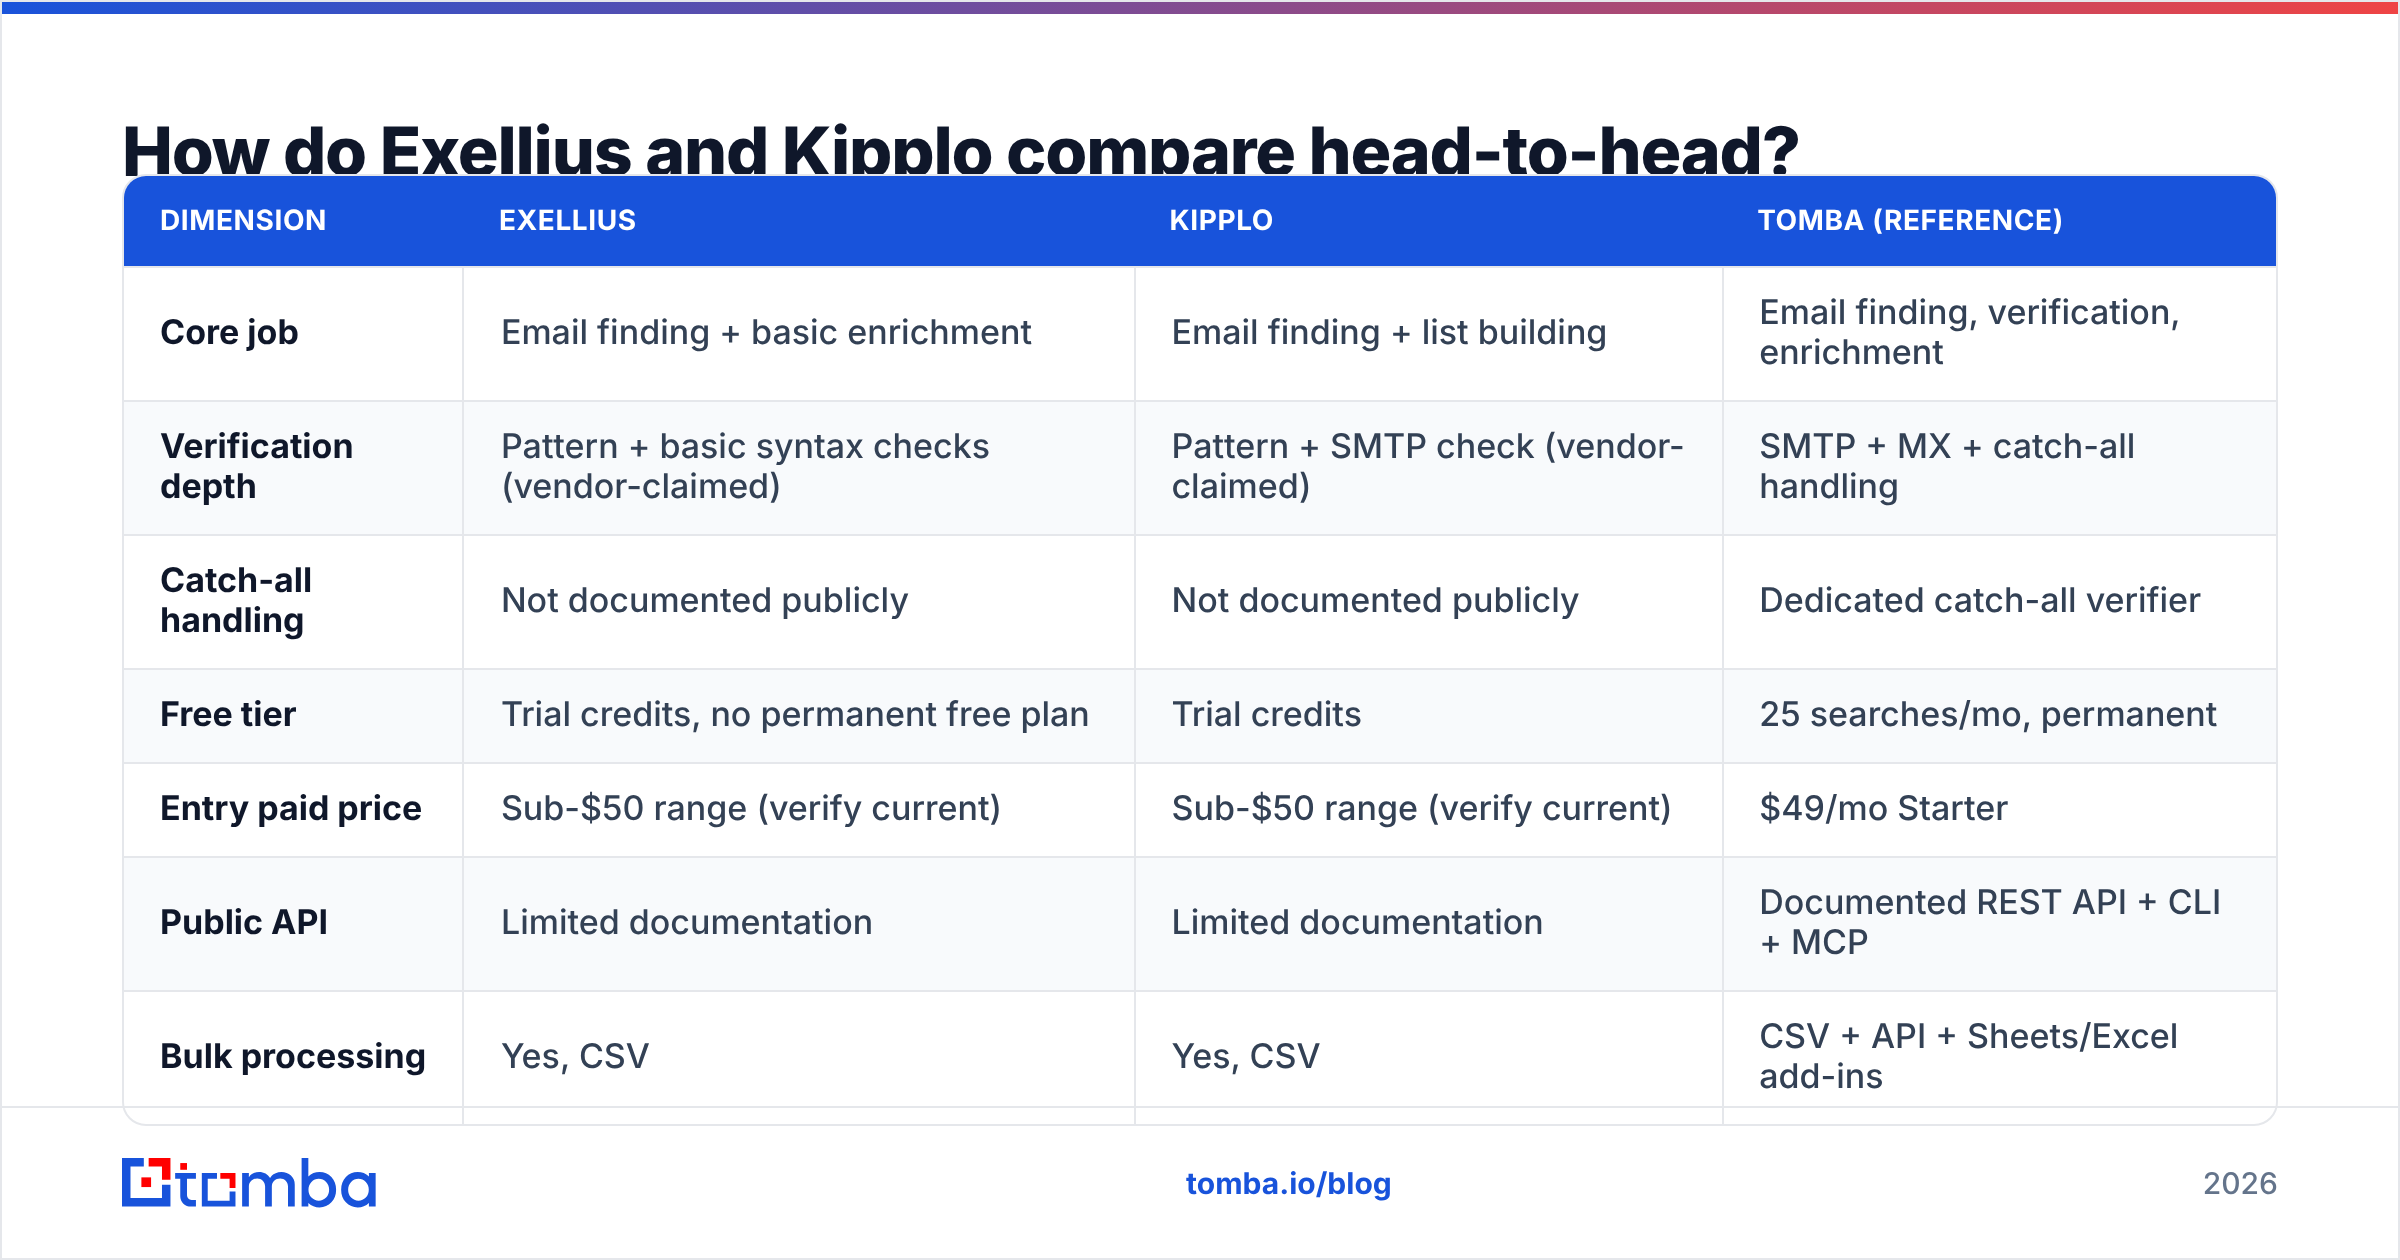2400x1260 pixels.
Task: Click the 'Core job' row label
Action: tap(229, 332)
